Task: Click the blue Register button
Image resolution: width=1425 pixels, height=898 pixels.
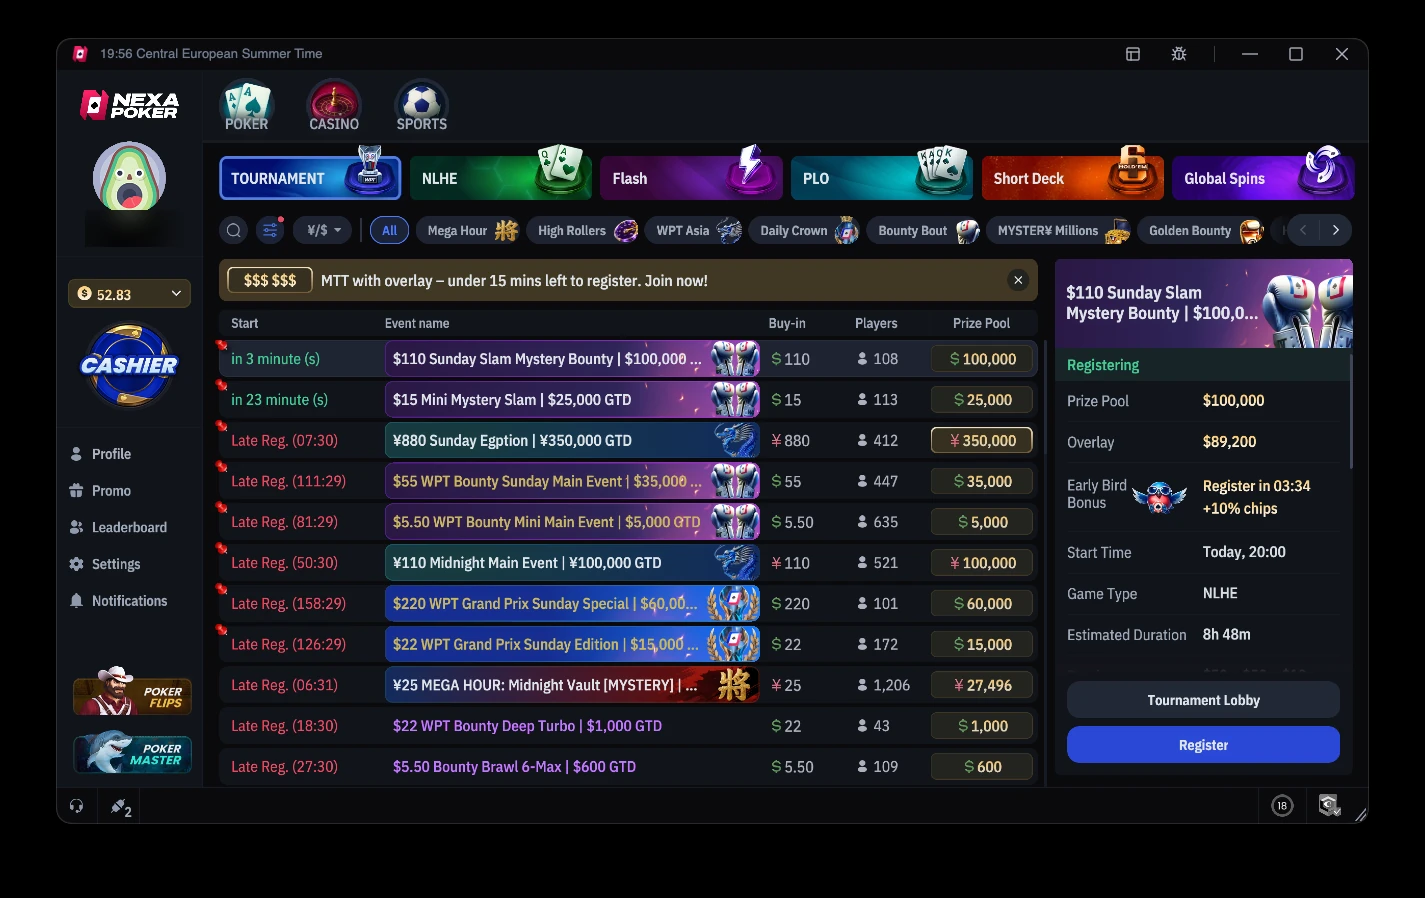Action: 1203,745
